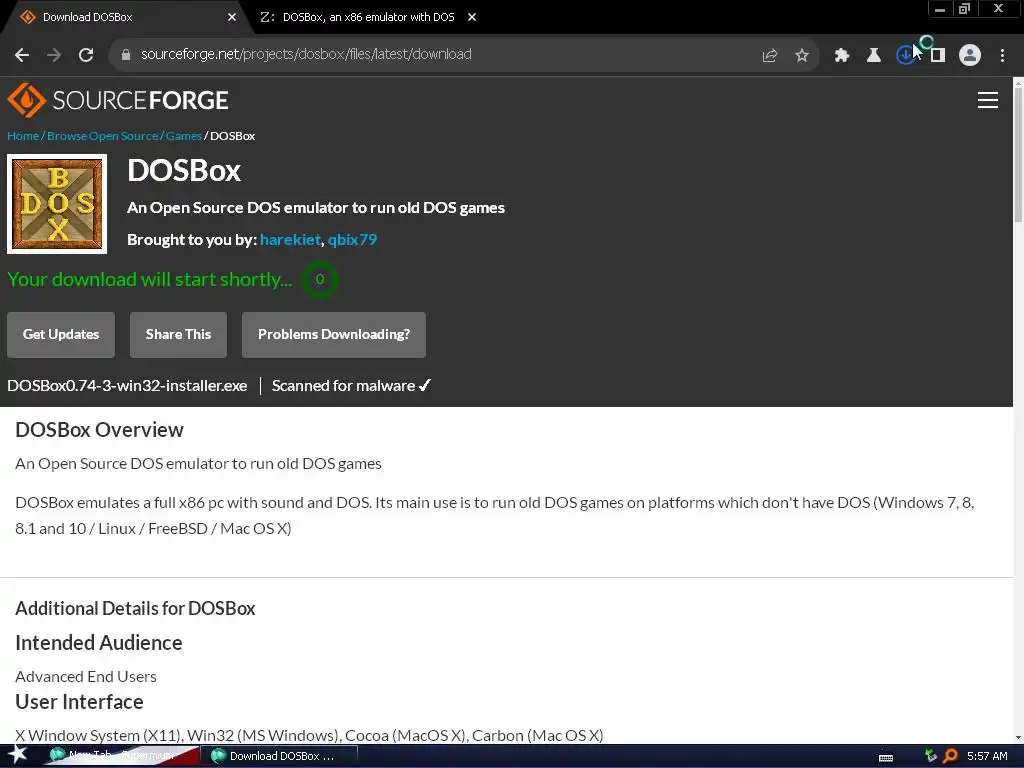Screen dimensions: 1024x768
Task: Switch to Download DOSBox tab
Action: coord(124,17)
